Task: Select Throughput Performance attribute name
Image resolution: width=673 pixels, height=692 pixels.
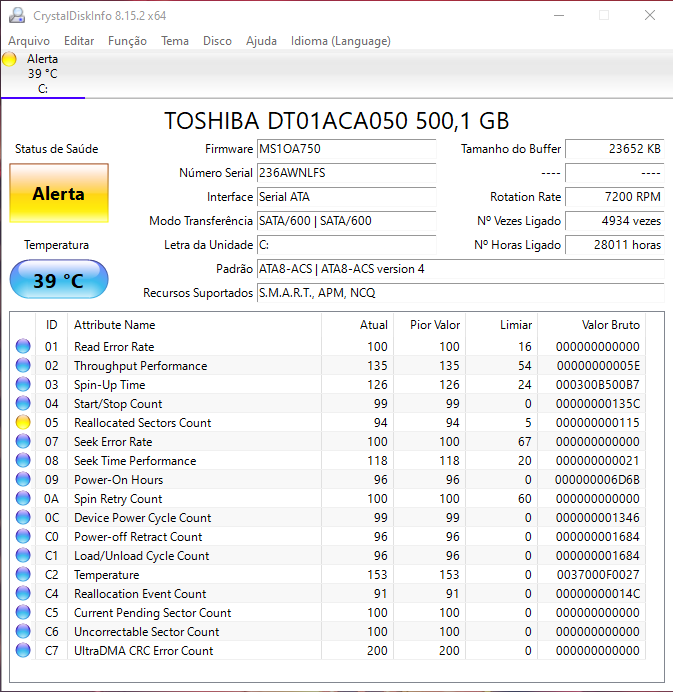Action: [x=140, y=366]
